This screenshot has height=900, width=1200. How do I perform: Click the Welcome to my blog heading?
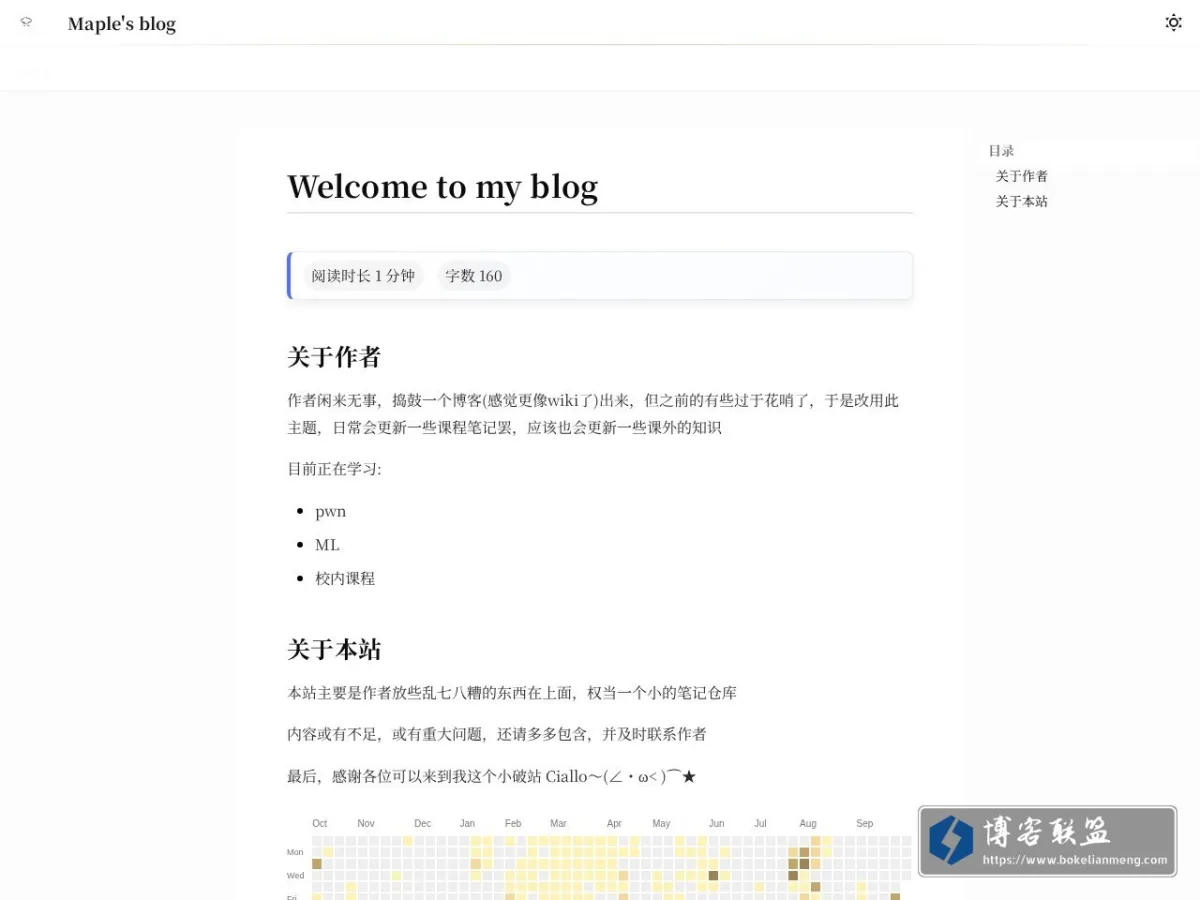443,187
